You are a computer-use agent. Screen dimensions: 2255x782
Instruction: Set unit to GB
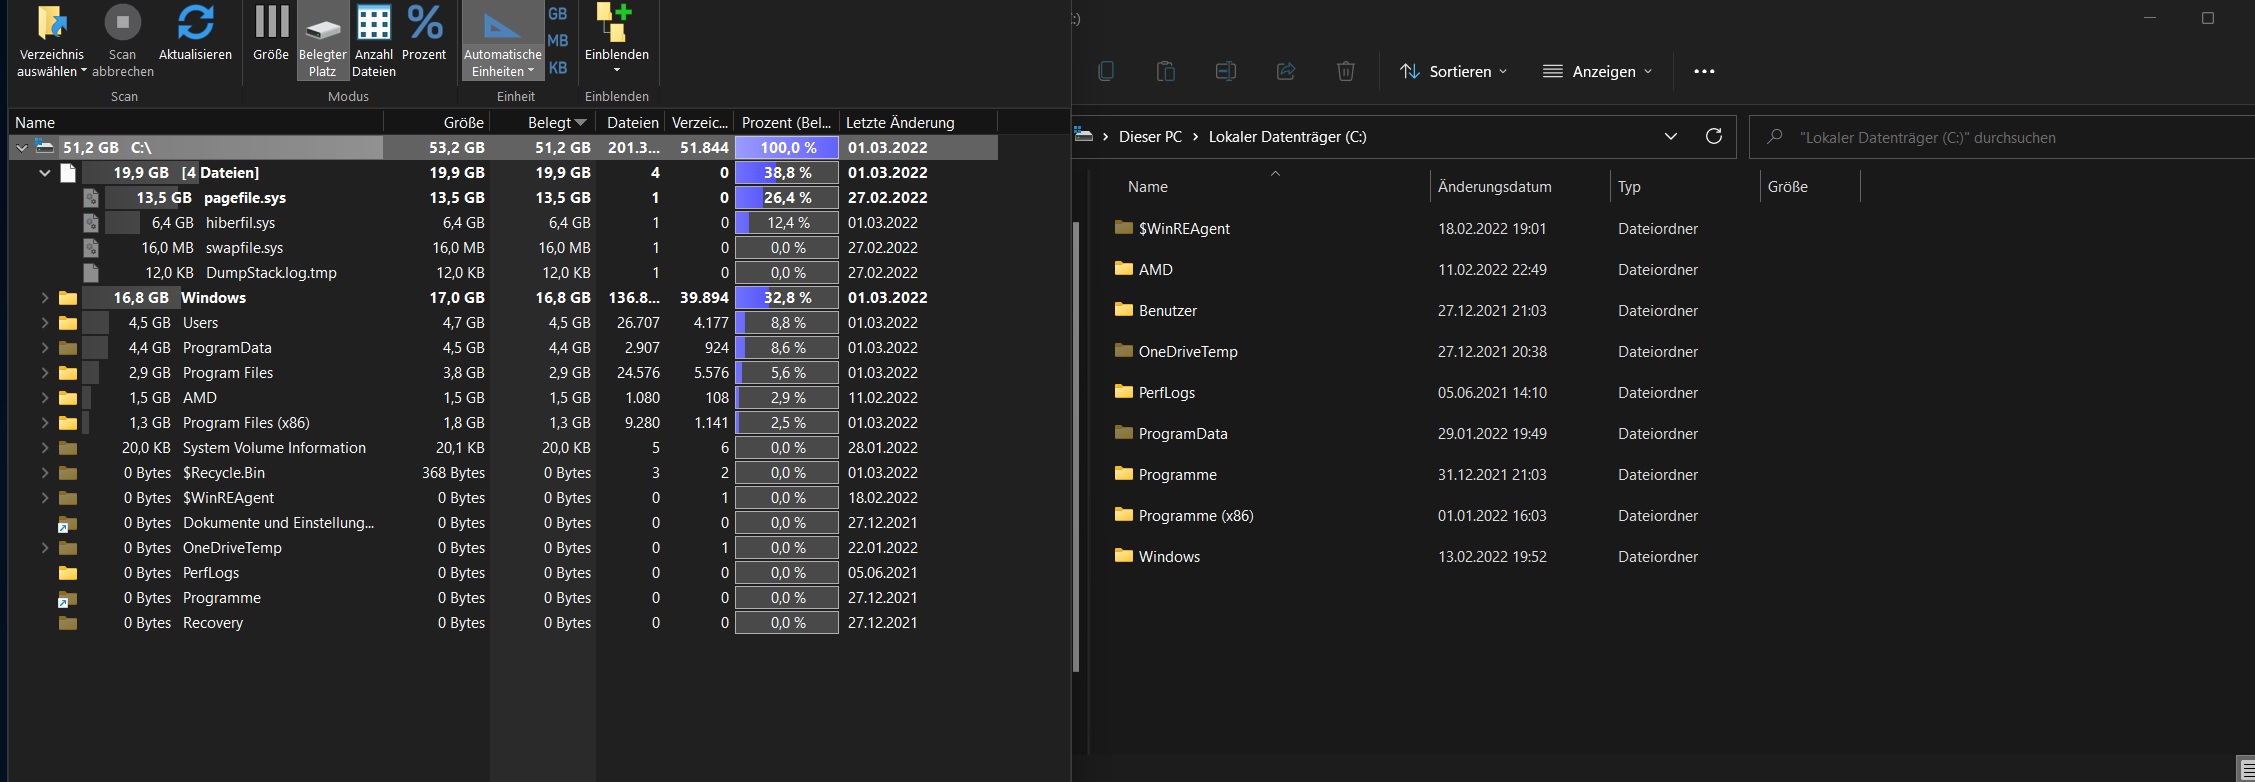tap(558, 14)
